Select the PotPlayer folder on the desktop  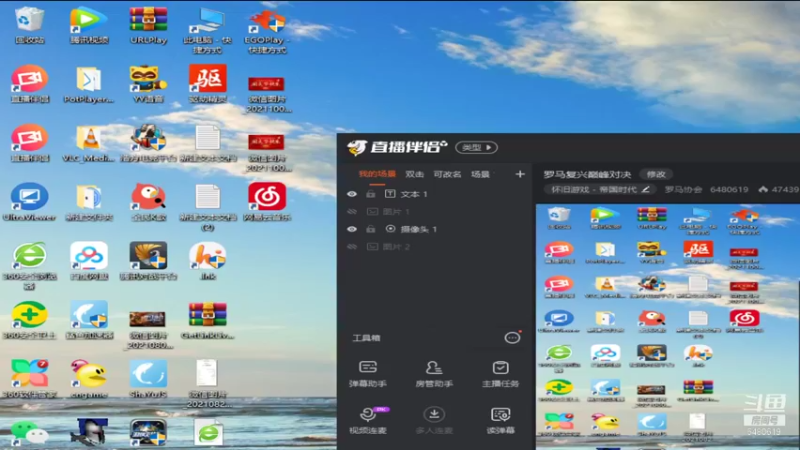(x=89, y=84)
